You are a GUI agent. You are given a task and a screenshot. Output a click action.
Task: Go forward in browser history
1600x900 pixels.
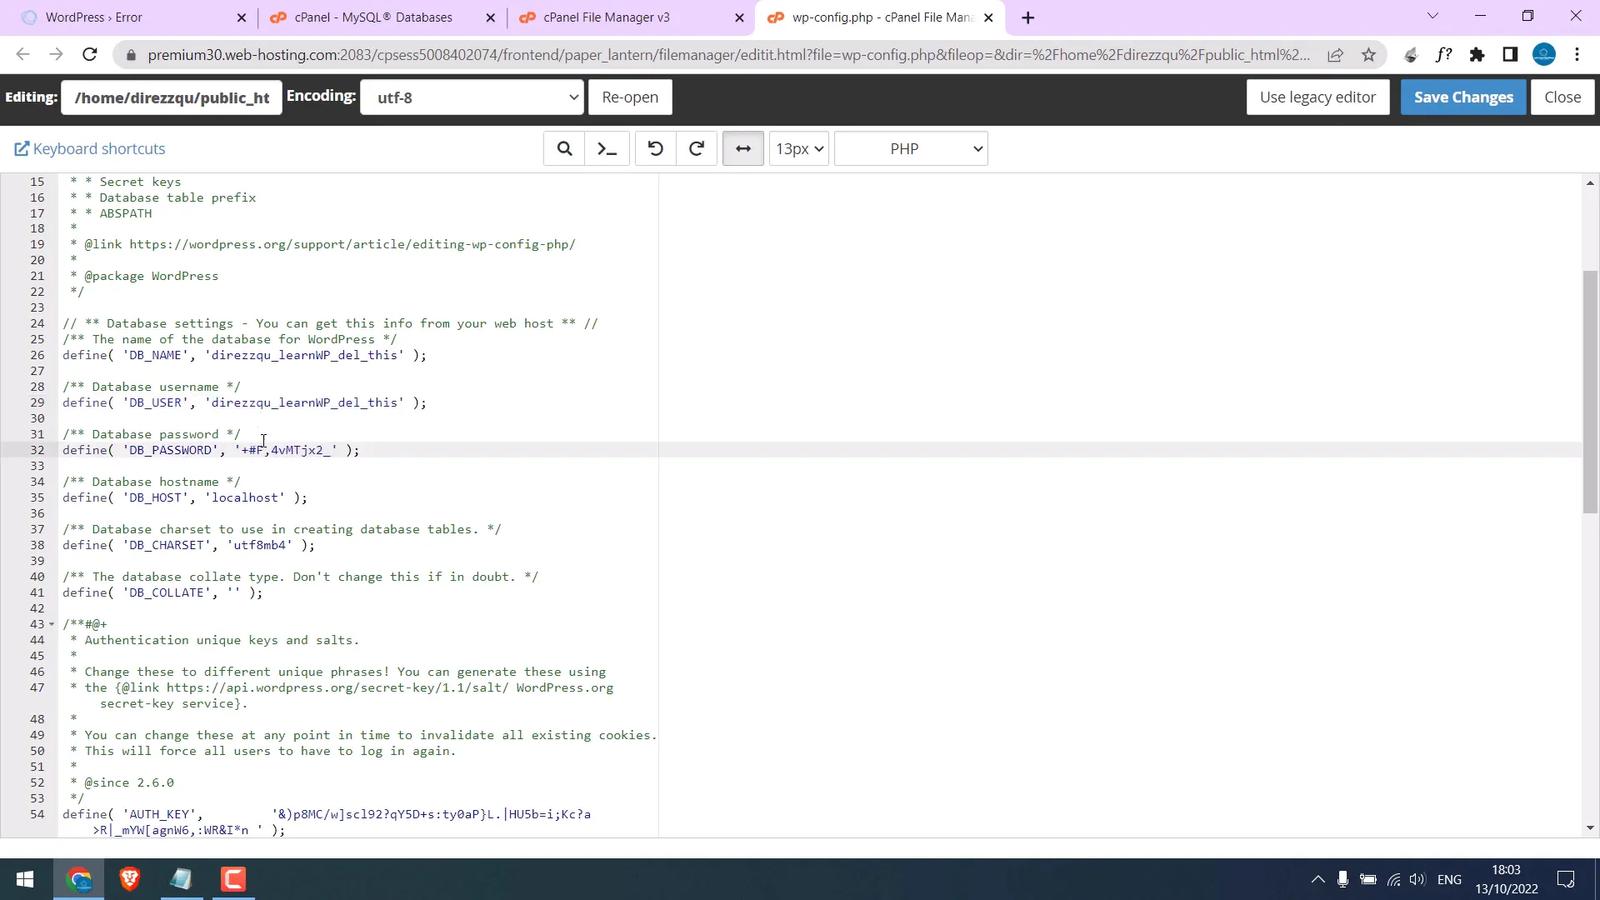[56, 55]
